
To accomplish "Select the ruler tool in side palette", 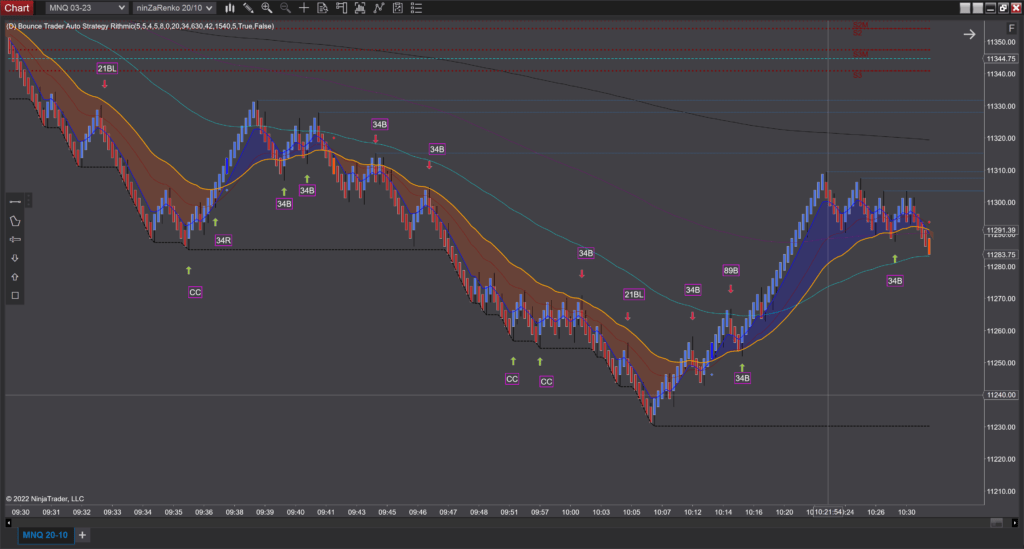I will pos(15,240).
